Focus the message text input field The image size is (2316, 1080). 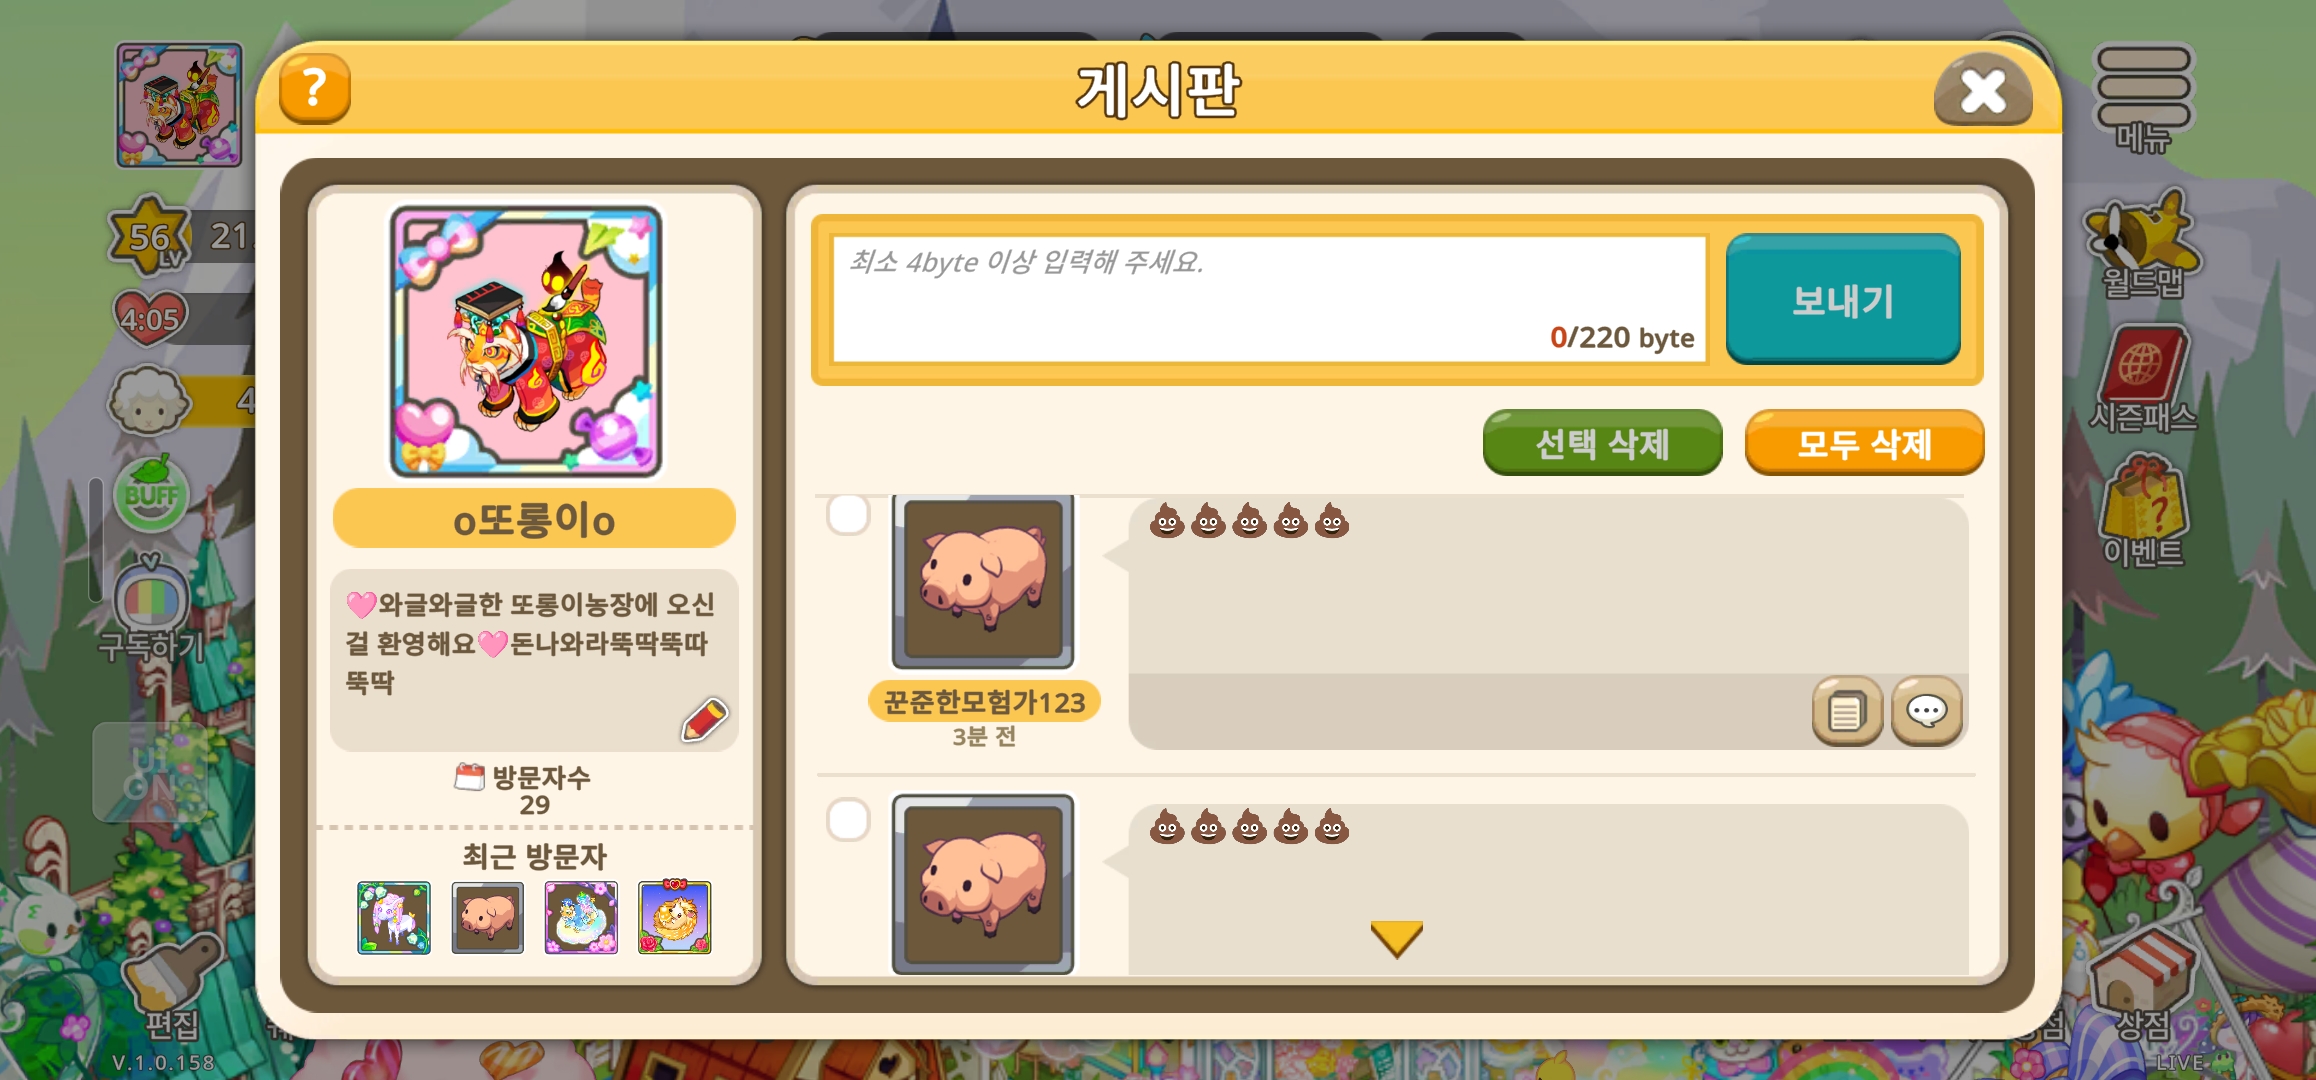[x=1269, y=299]
